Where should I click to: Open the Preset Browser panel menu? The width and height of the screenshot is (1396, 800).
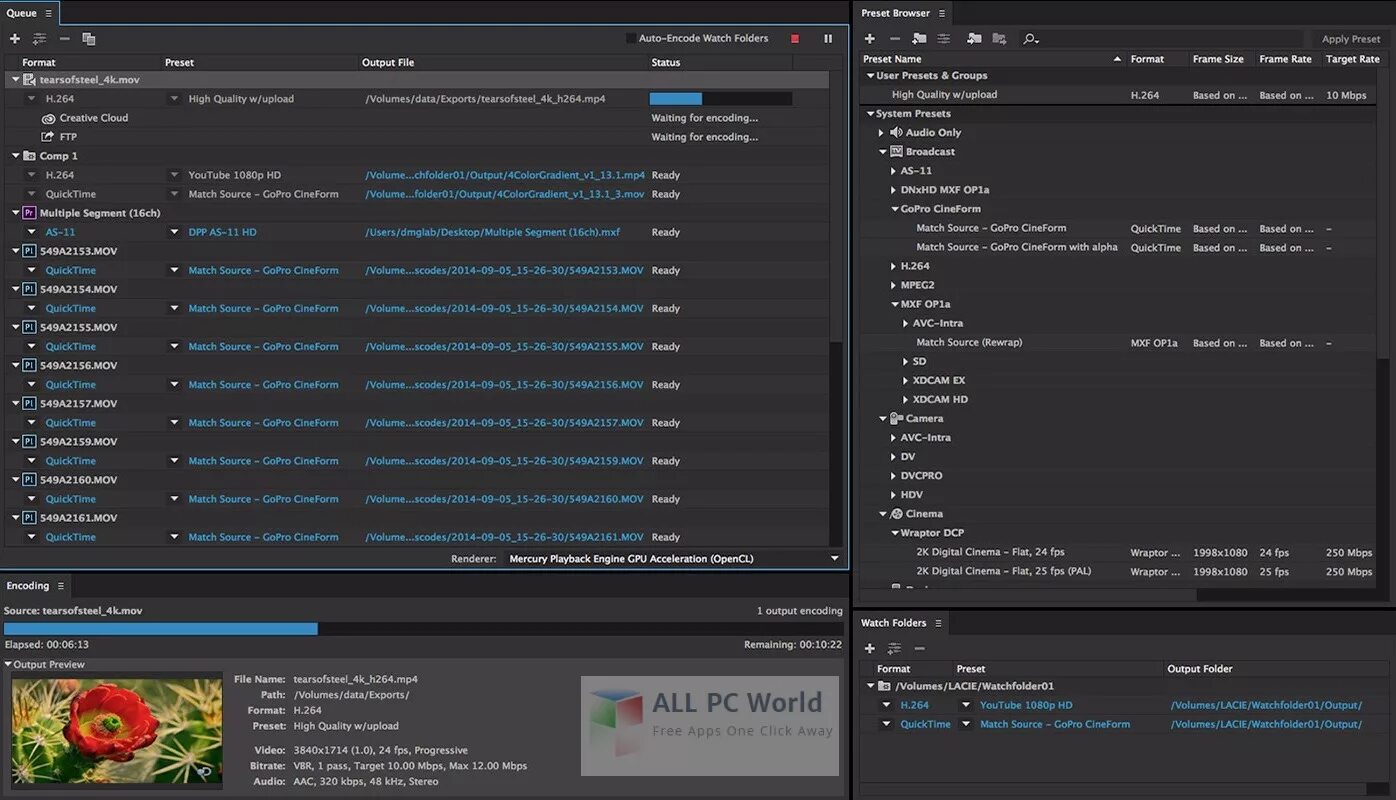click(942, 14)
